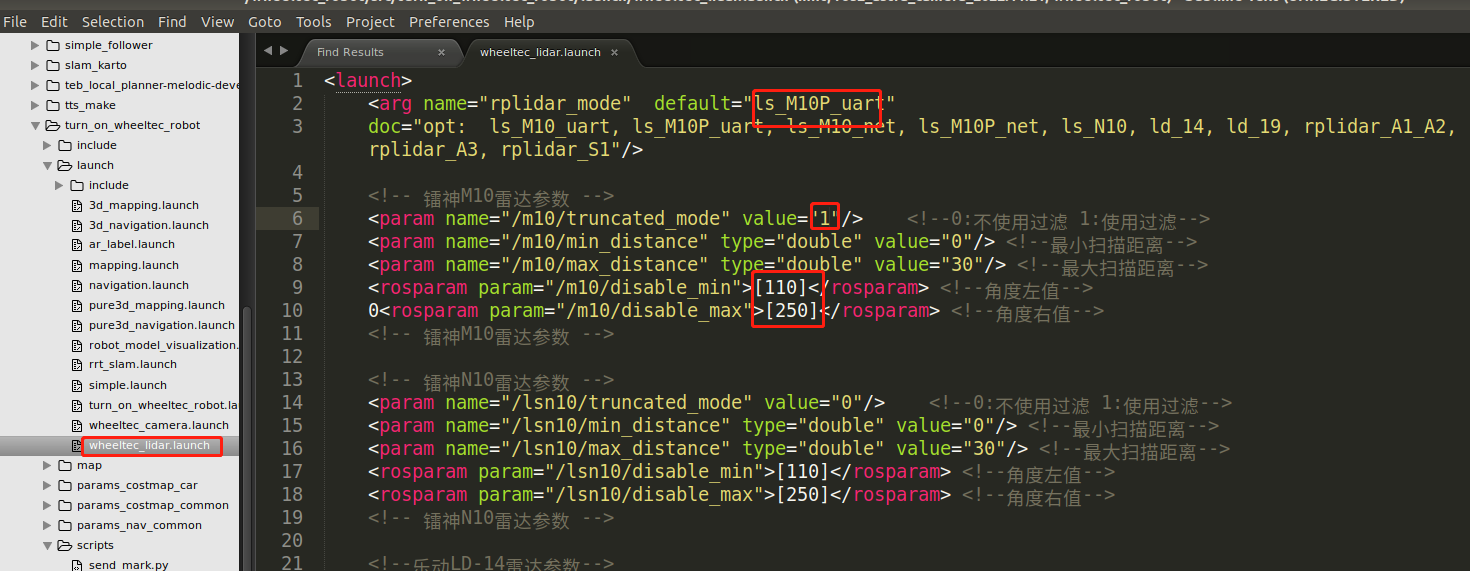Open the Project menu

[x=370, y=21]
